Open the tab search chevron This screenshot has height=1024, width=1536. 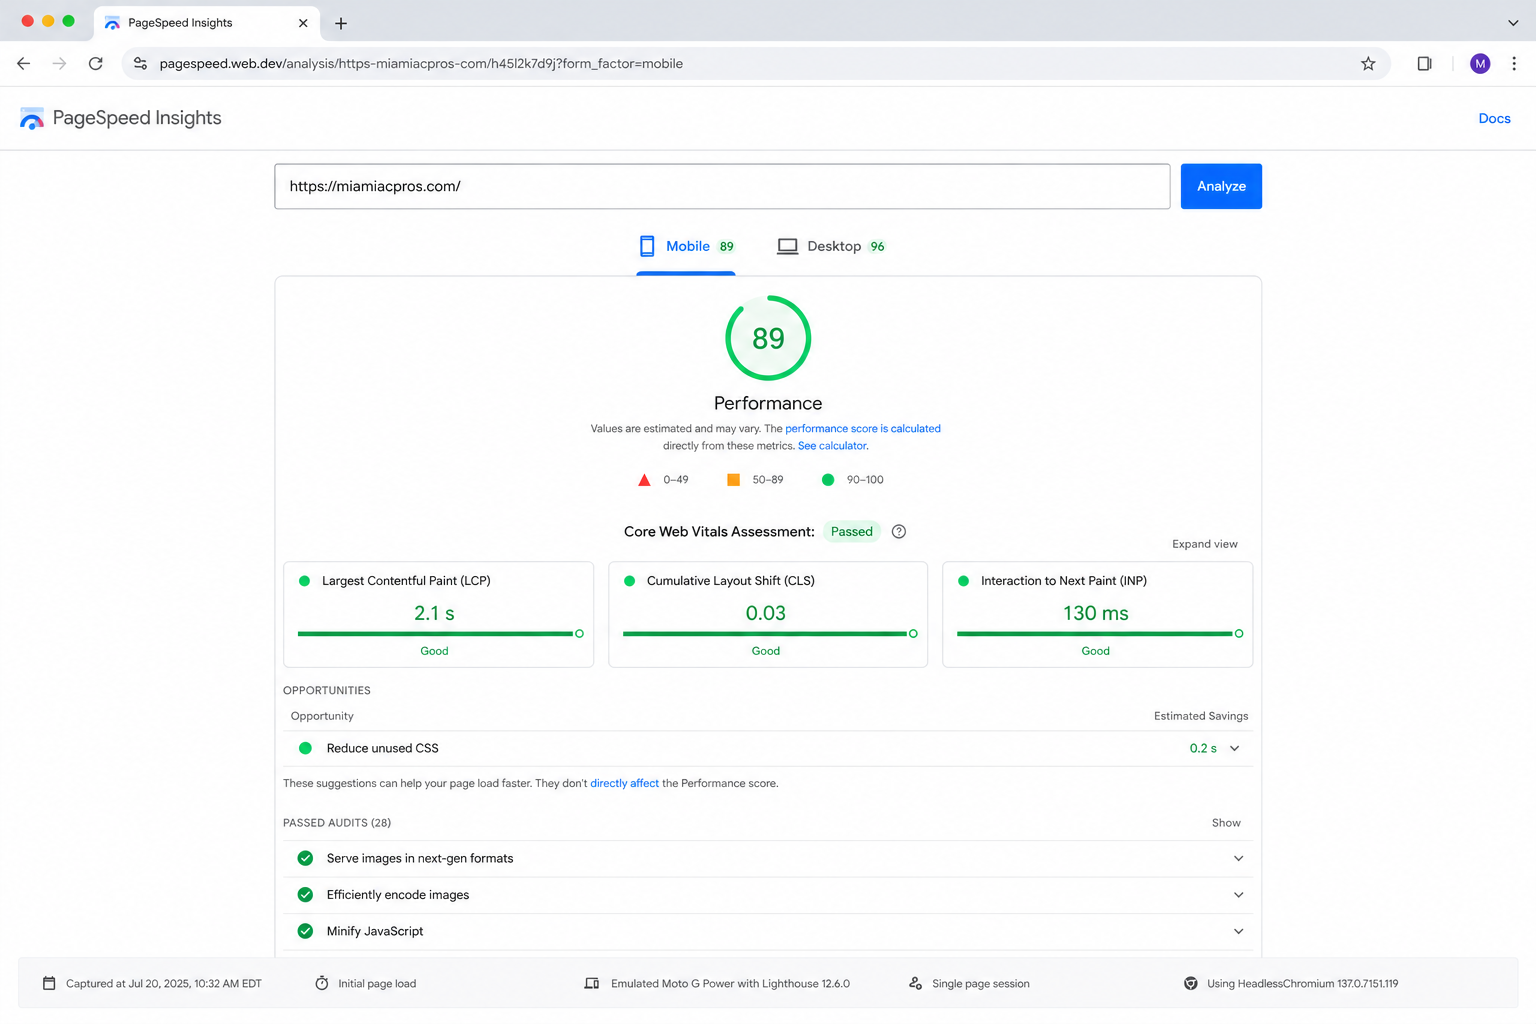click(x=1513, y=23)
